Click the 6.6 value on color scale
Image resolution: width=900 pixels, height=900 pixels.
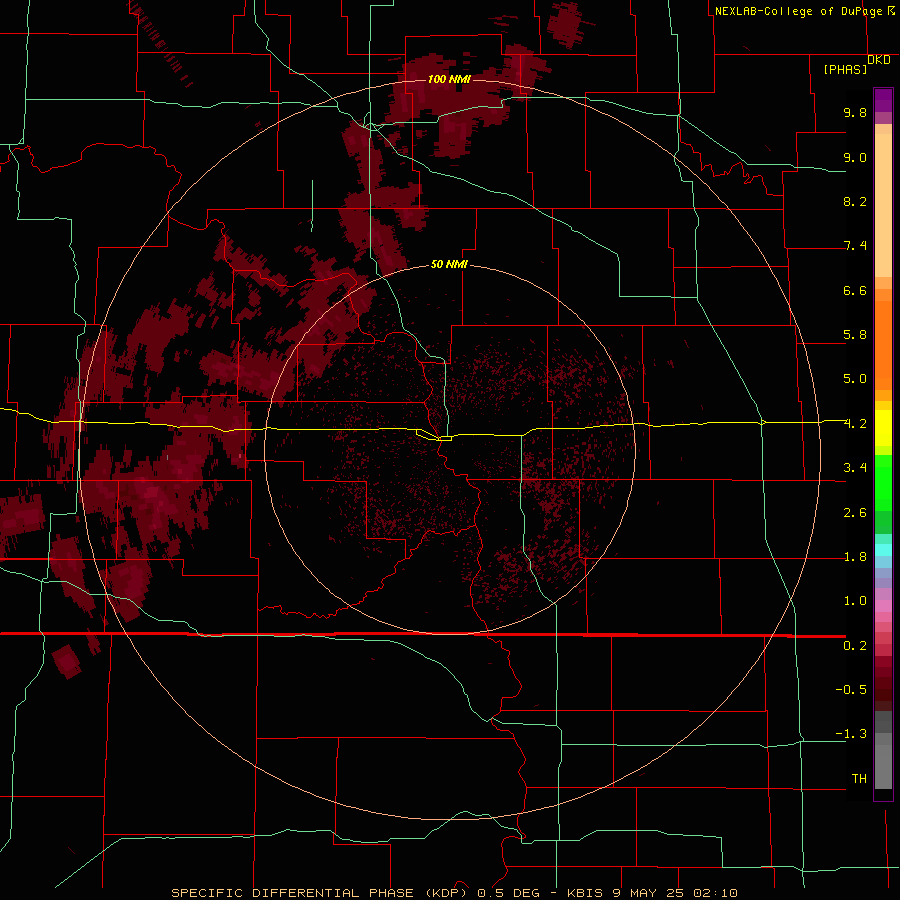point(855,290)
